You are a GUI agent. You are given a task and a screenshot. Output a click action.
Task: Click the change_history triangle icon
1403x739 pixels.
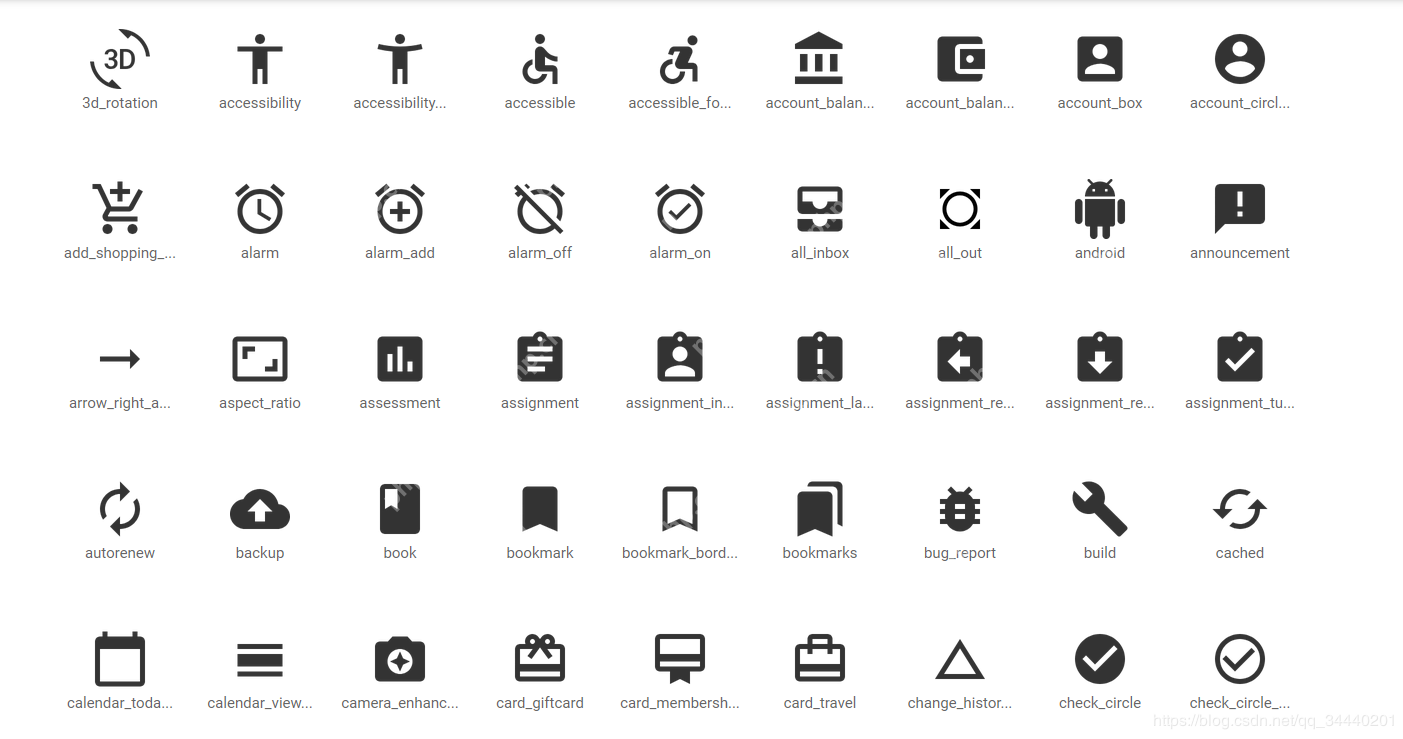960,661
